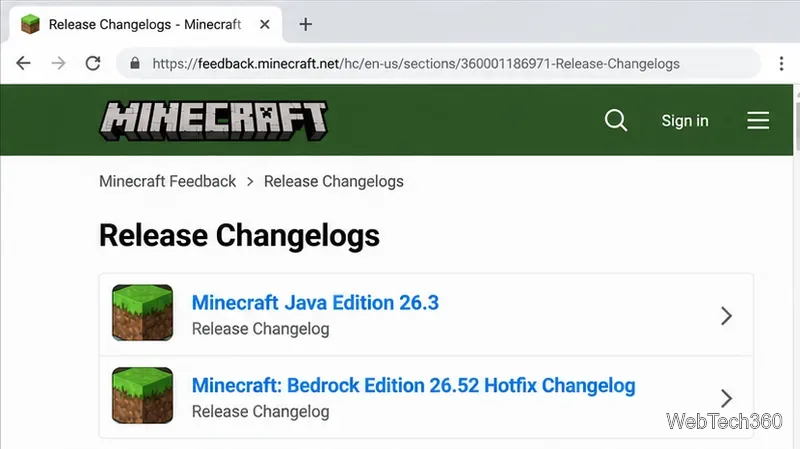Click the Minecraft logo in header

tap(213, 121)
